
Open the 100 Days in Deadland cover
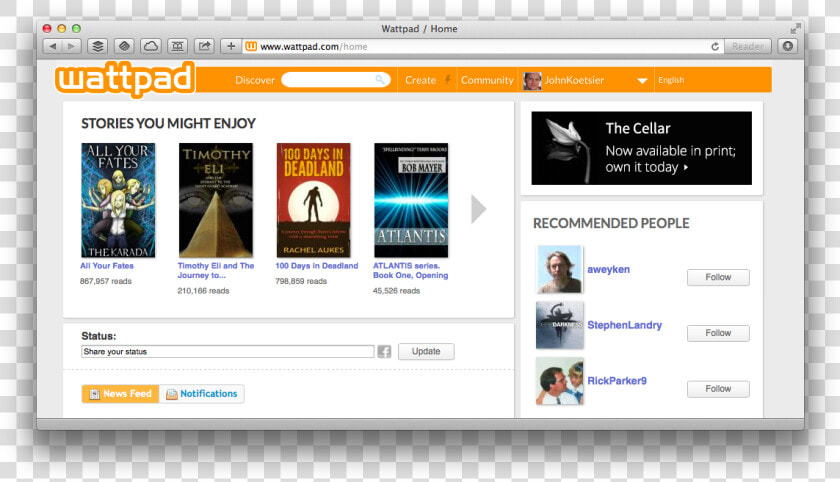click(313, 200)
